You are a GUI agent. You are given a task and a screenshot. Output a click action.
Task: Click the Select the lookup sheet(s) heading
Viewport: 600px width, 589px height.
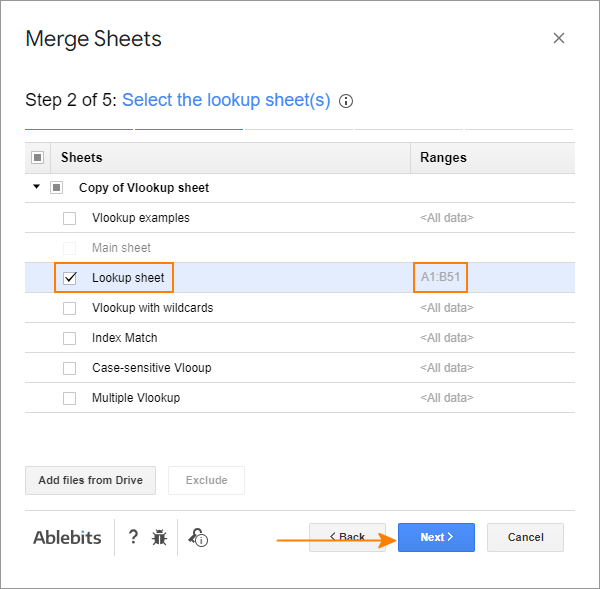coord(226,100)
